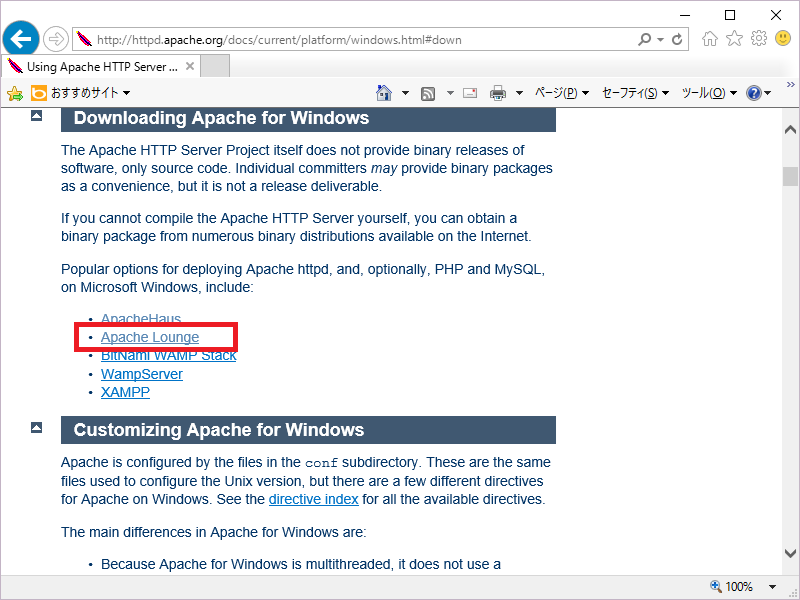Click the browser Back button
The height and width of the screenshot is (600, 800).
pos(20,39)
